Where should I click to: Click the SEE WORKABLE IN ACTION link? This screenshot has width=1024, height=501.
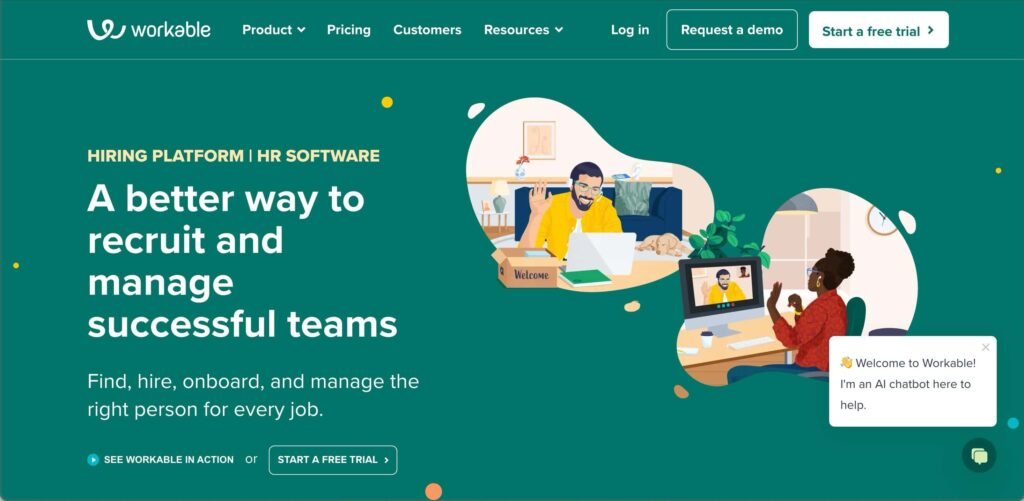point(168,460)
